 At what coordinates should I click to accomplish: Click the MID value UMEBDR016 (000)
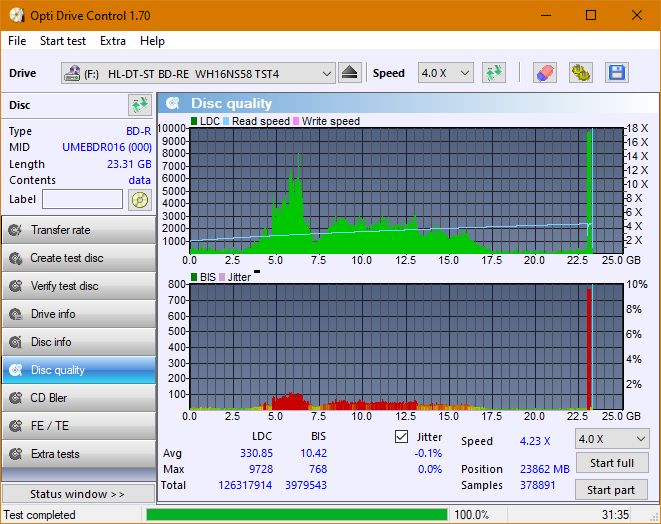(107, 147)
